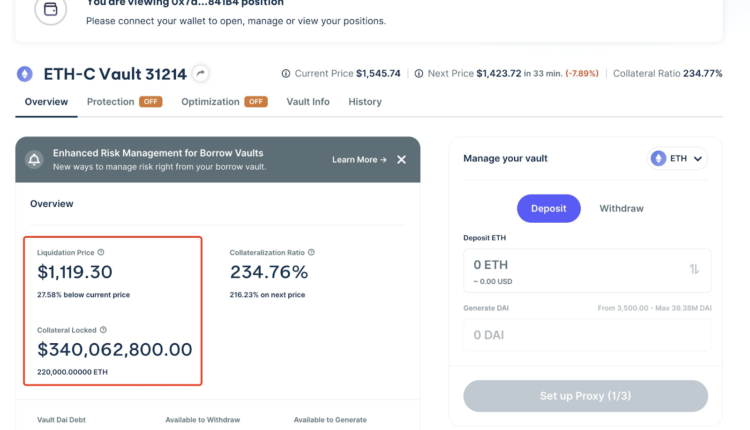Viewport: 750px width, 430px height.
Task: Click the info icon next to Next Price
Action: pyautogui.click(x=418, y=74)
